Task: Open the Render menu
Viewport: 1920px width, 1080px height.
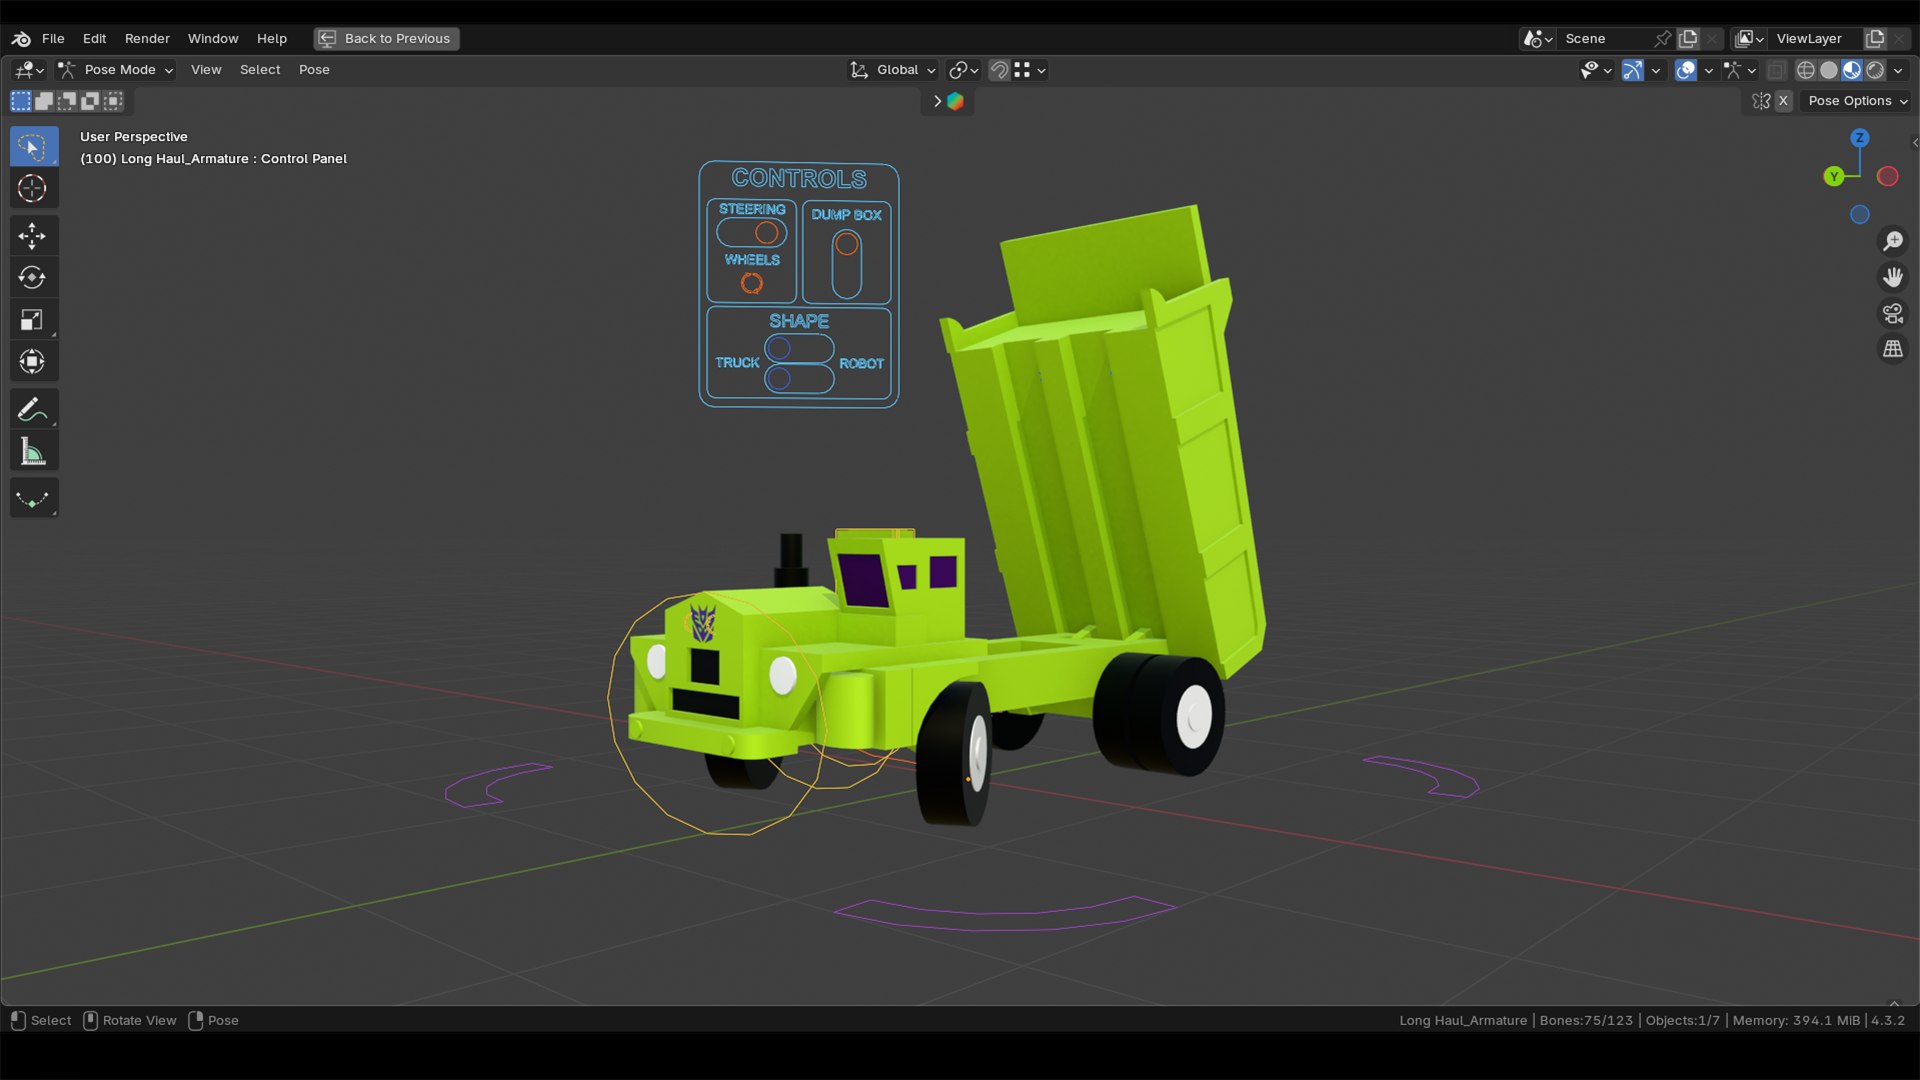Action: 147,39
